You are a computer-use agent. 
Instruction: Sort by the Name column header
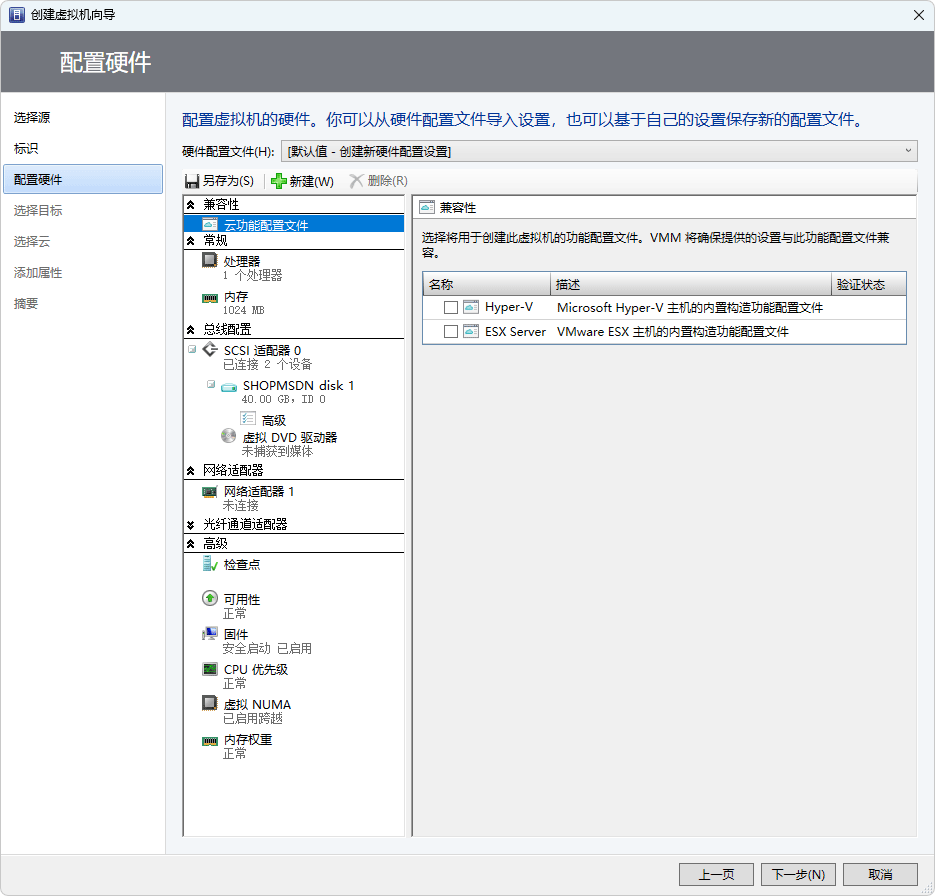(x=486, y=285)
